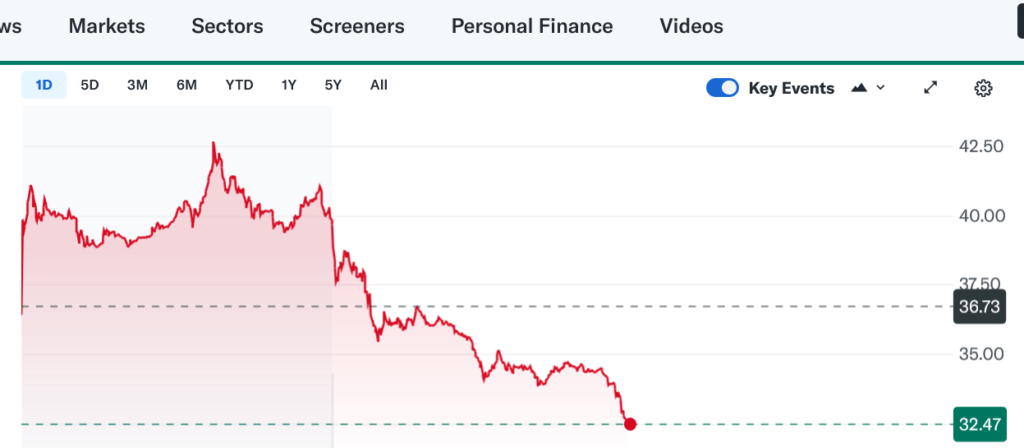Open the Screeners page

point(357,26)
